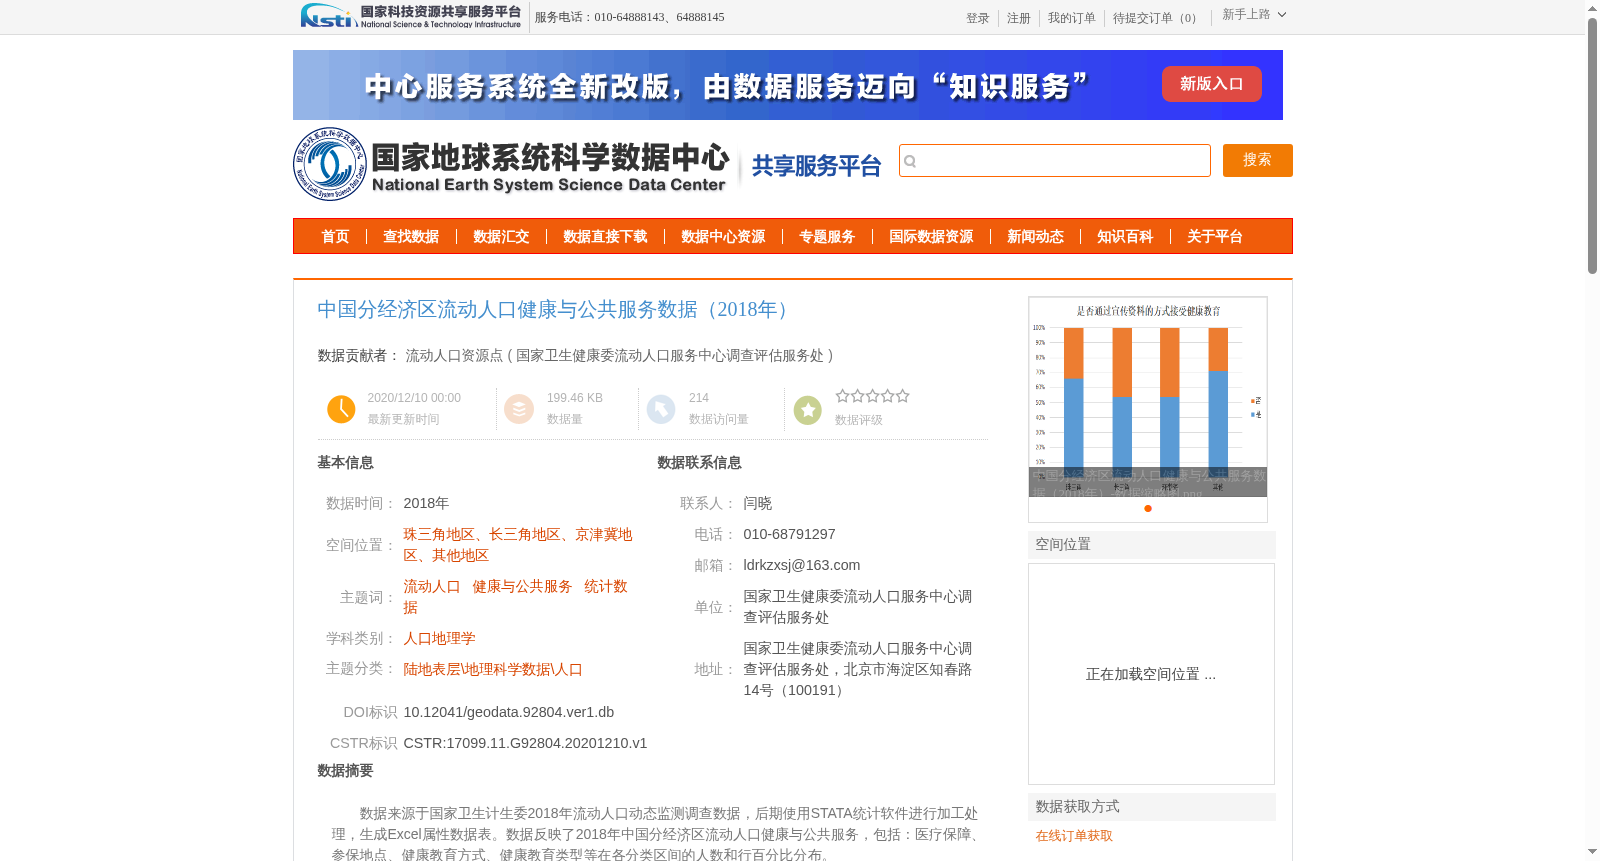Click the 陆地表层\地理科学数据\人口 category link
The image size is (1600, 861).
[493, 669]
